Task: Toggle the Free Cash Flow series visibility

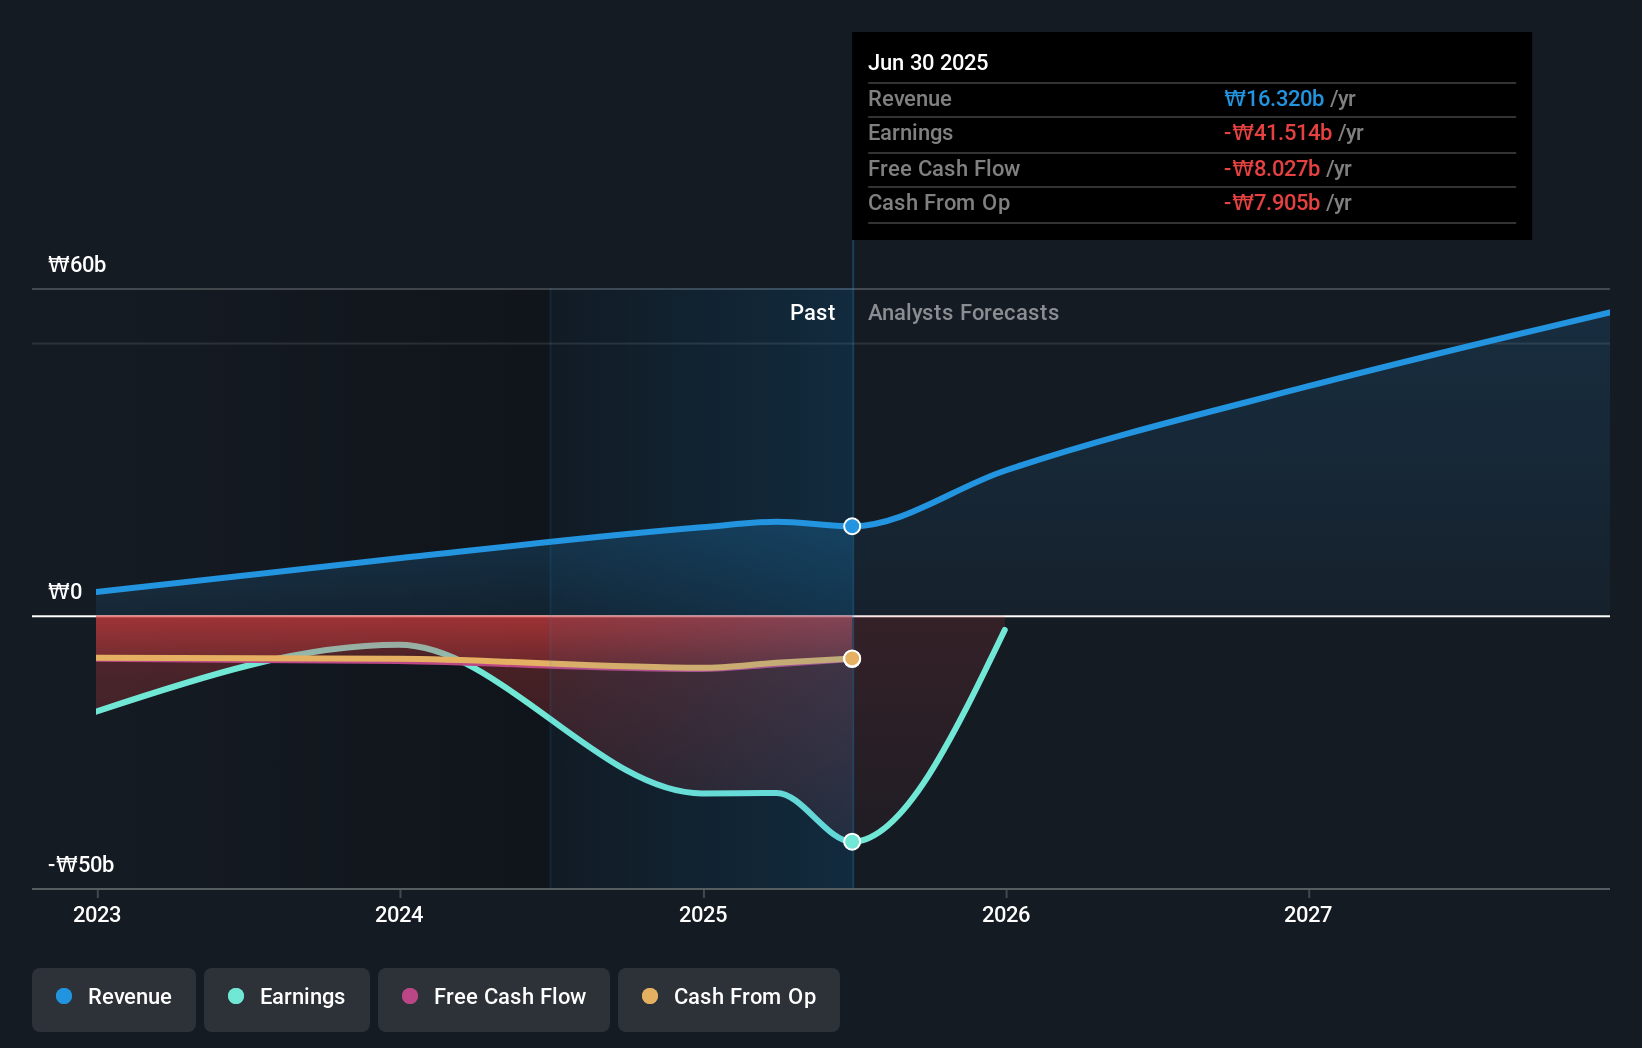Action: pyautogui.click(x=493, y=998)
